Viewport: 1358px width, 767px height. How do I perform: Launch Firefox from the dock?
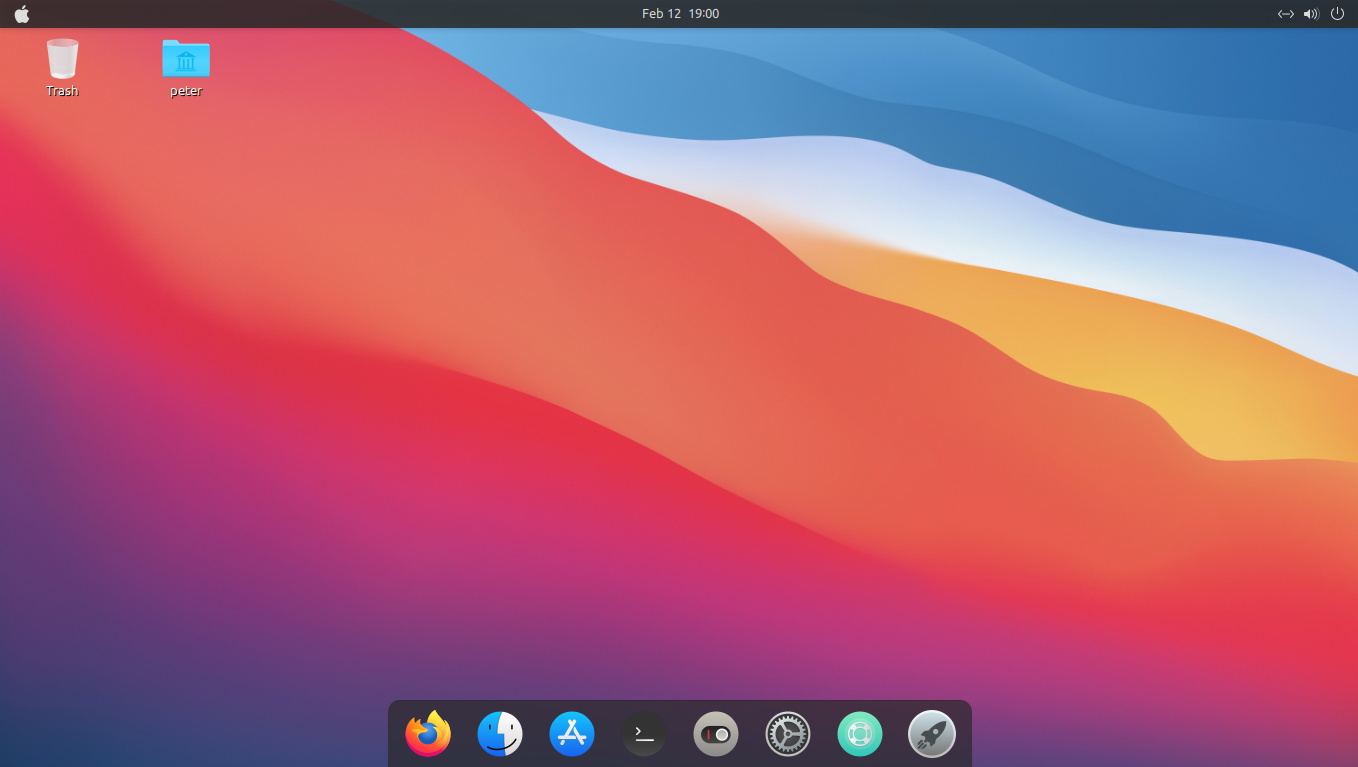coord(427,733)
